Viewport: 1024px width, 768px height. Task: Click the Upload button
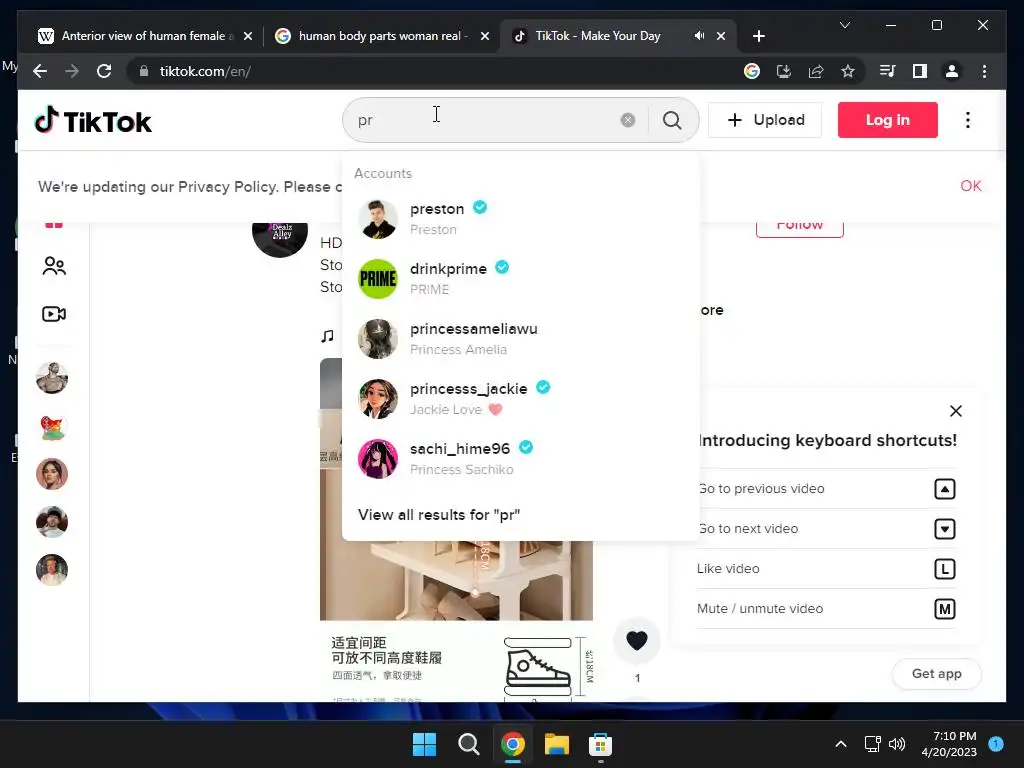[765, 120]
